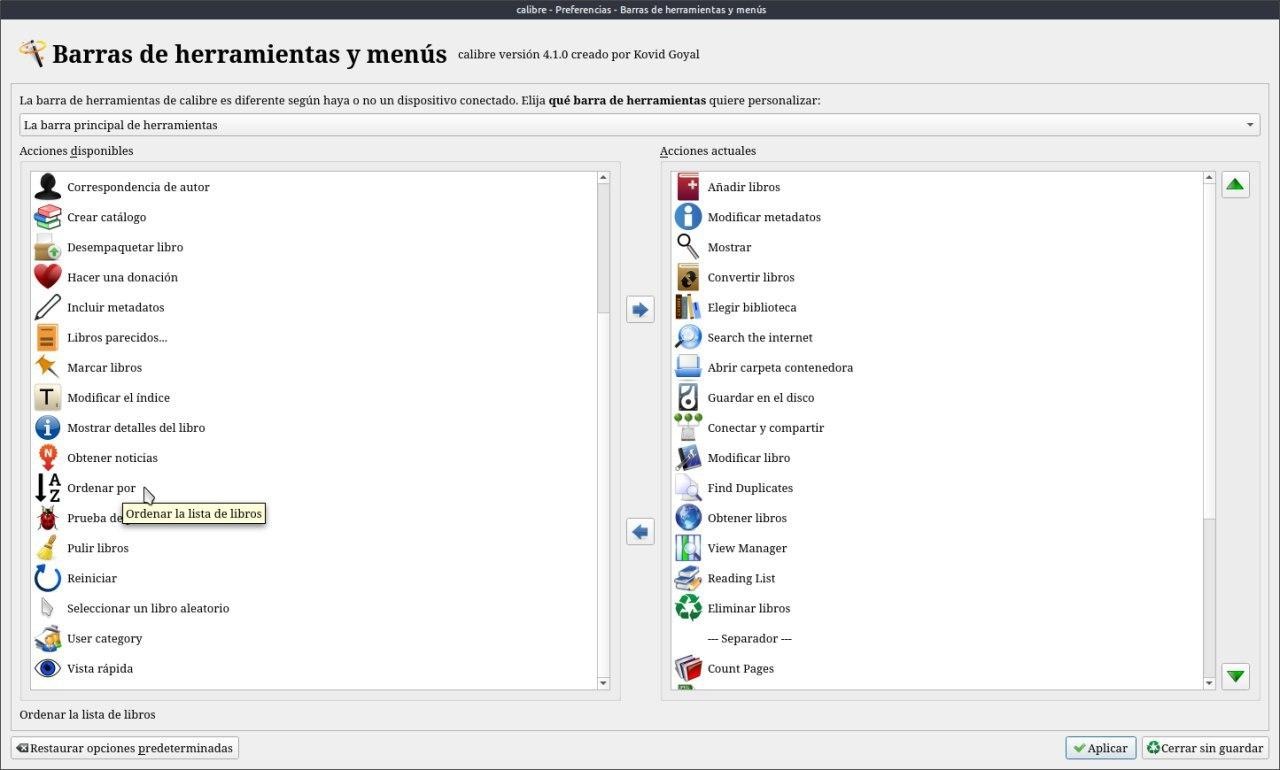Select View Manager in current actions

pos(938,548)
